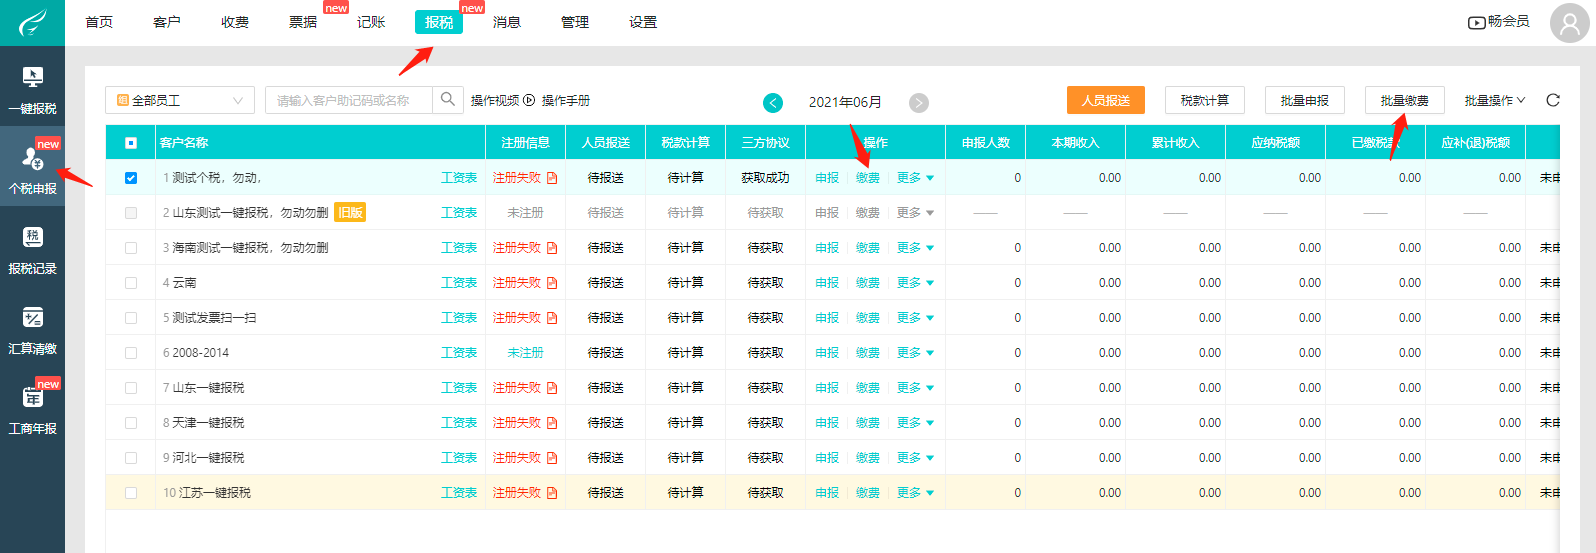Expand 更多 menu for 江苏一键报税 row
Image resolution: width=1596 pixels, height=553 pixels.
point(915,493)
